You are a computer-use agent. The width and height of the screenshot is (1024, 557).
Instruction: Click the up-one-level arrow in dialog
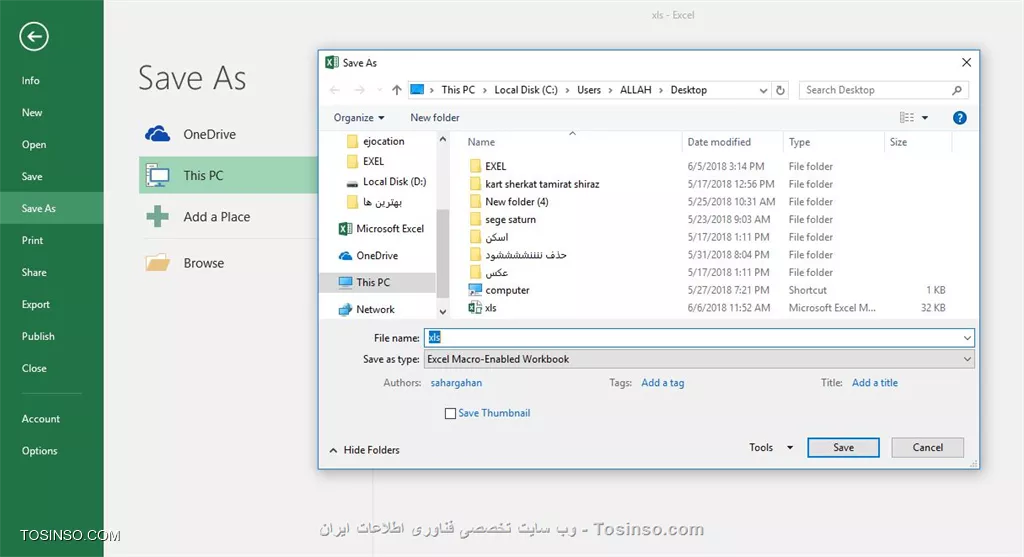pos(396,90)
